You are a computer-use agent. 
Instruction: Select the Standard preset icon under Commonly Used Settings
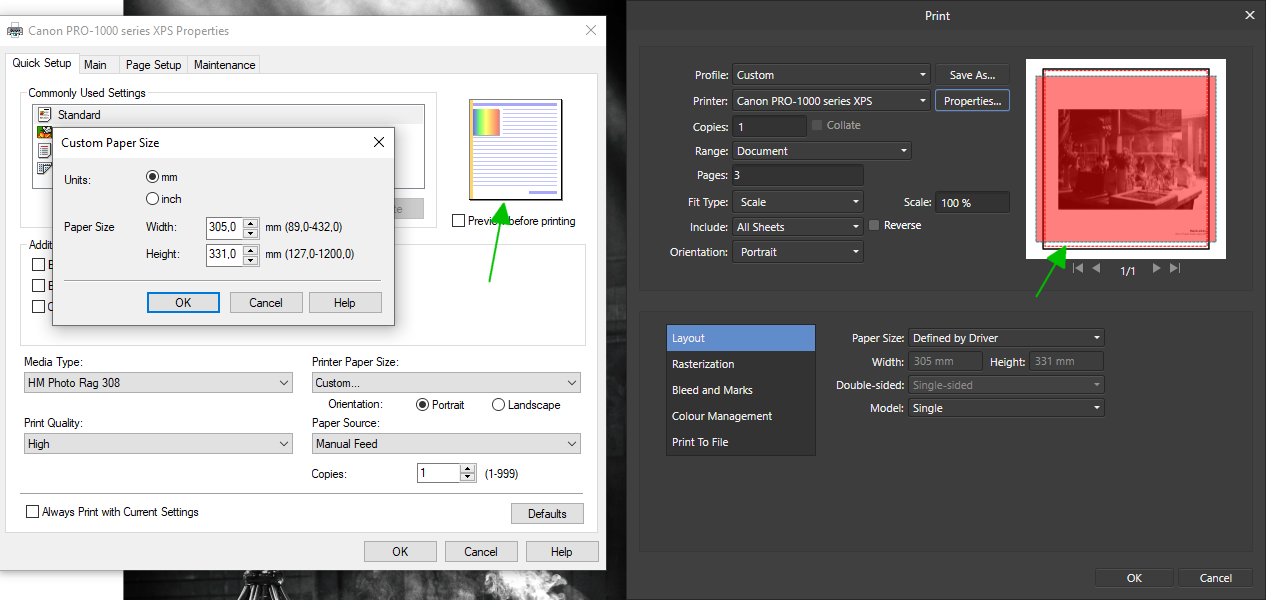[x=44, y=114]
